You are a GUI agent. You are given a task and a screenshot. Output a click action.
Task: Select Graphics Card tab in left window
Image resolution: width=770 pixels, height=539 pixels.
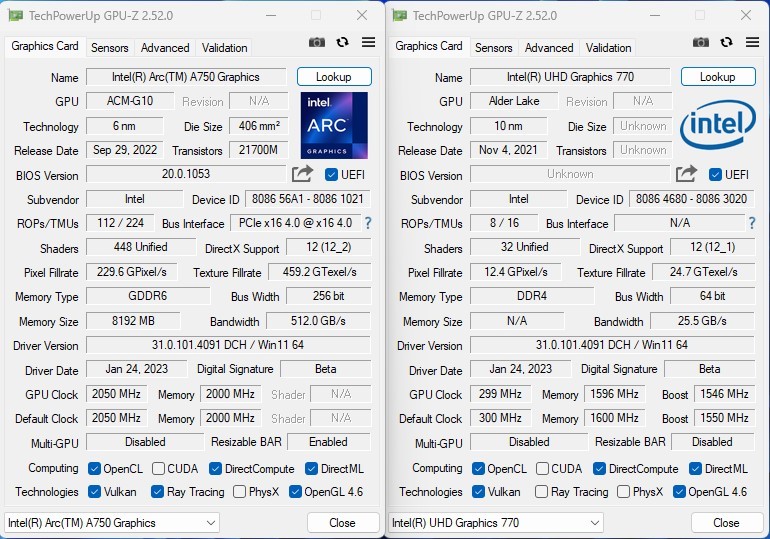45,46
